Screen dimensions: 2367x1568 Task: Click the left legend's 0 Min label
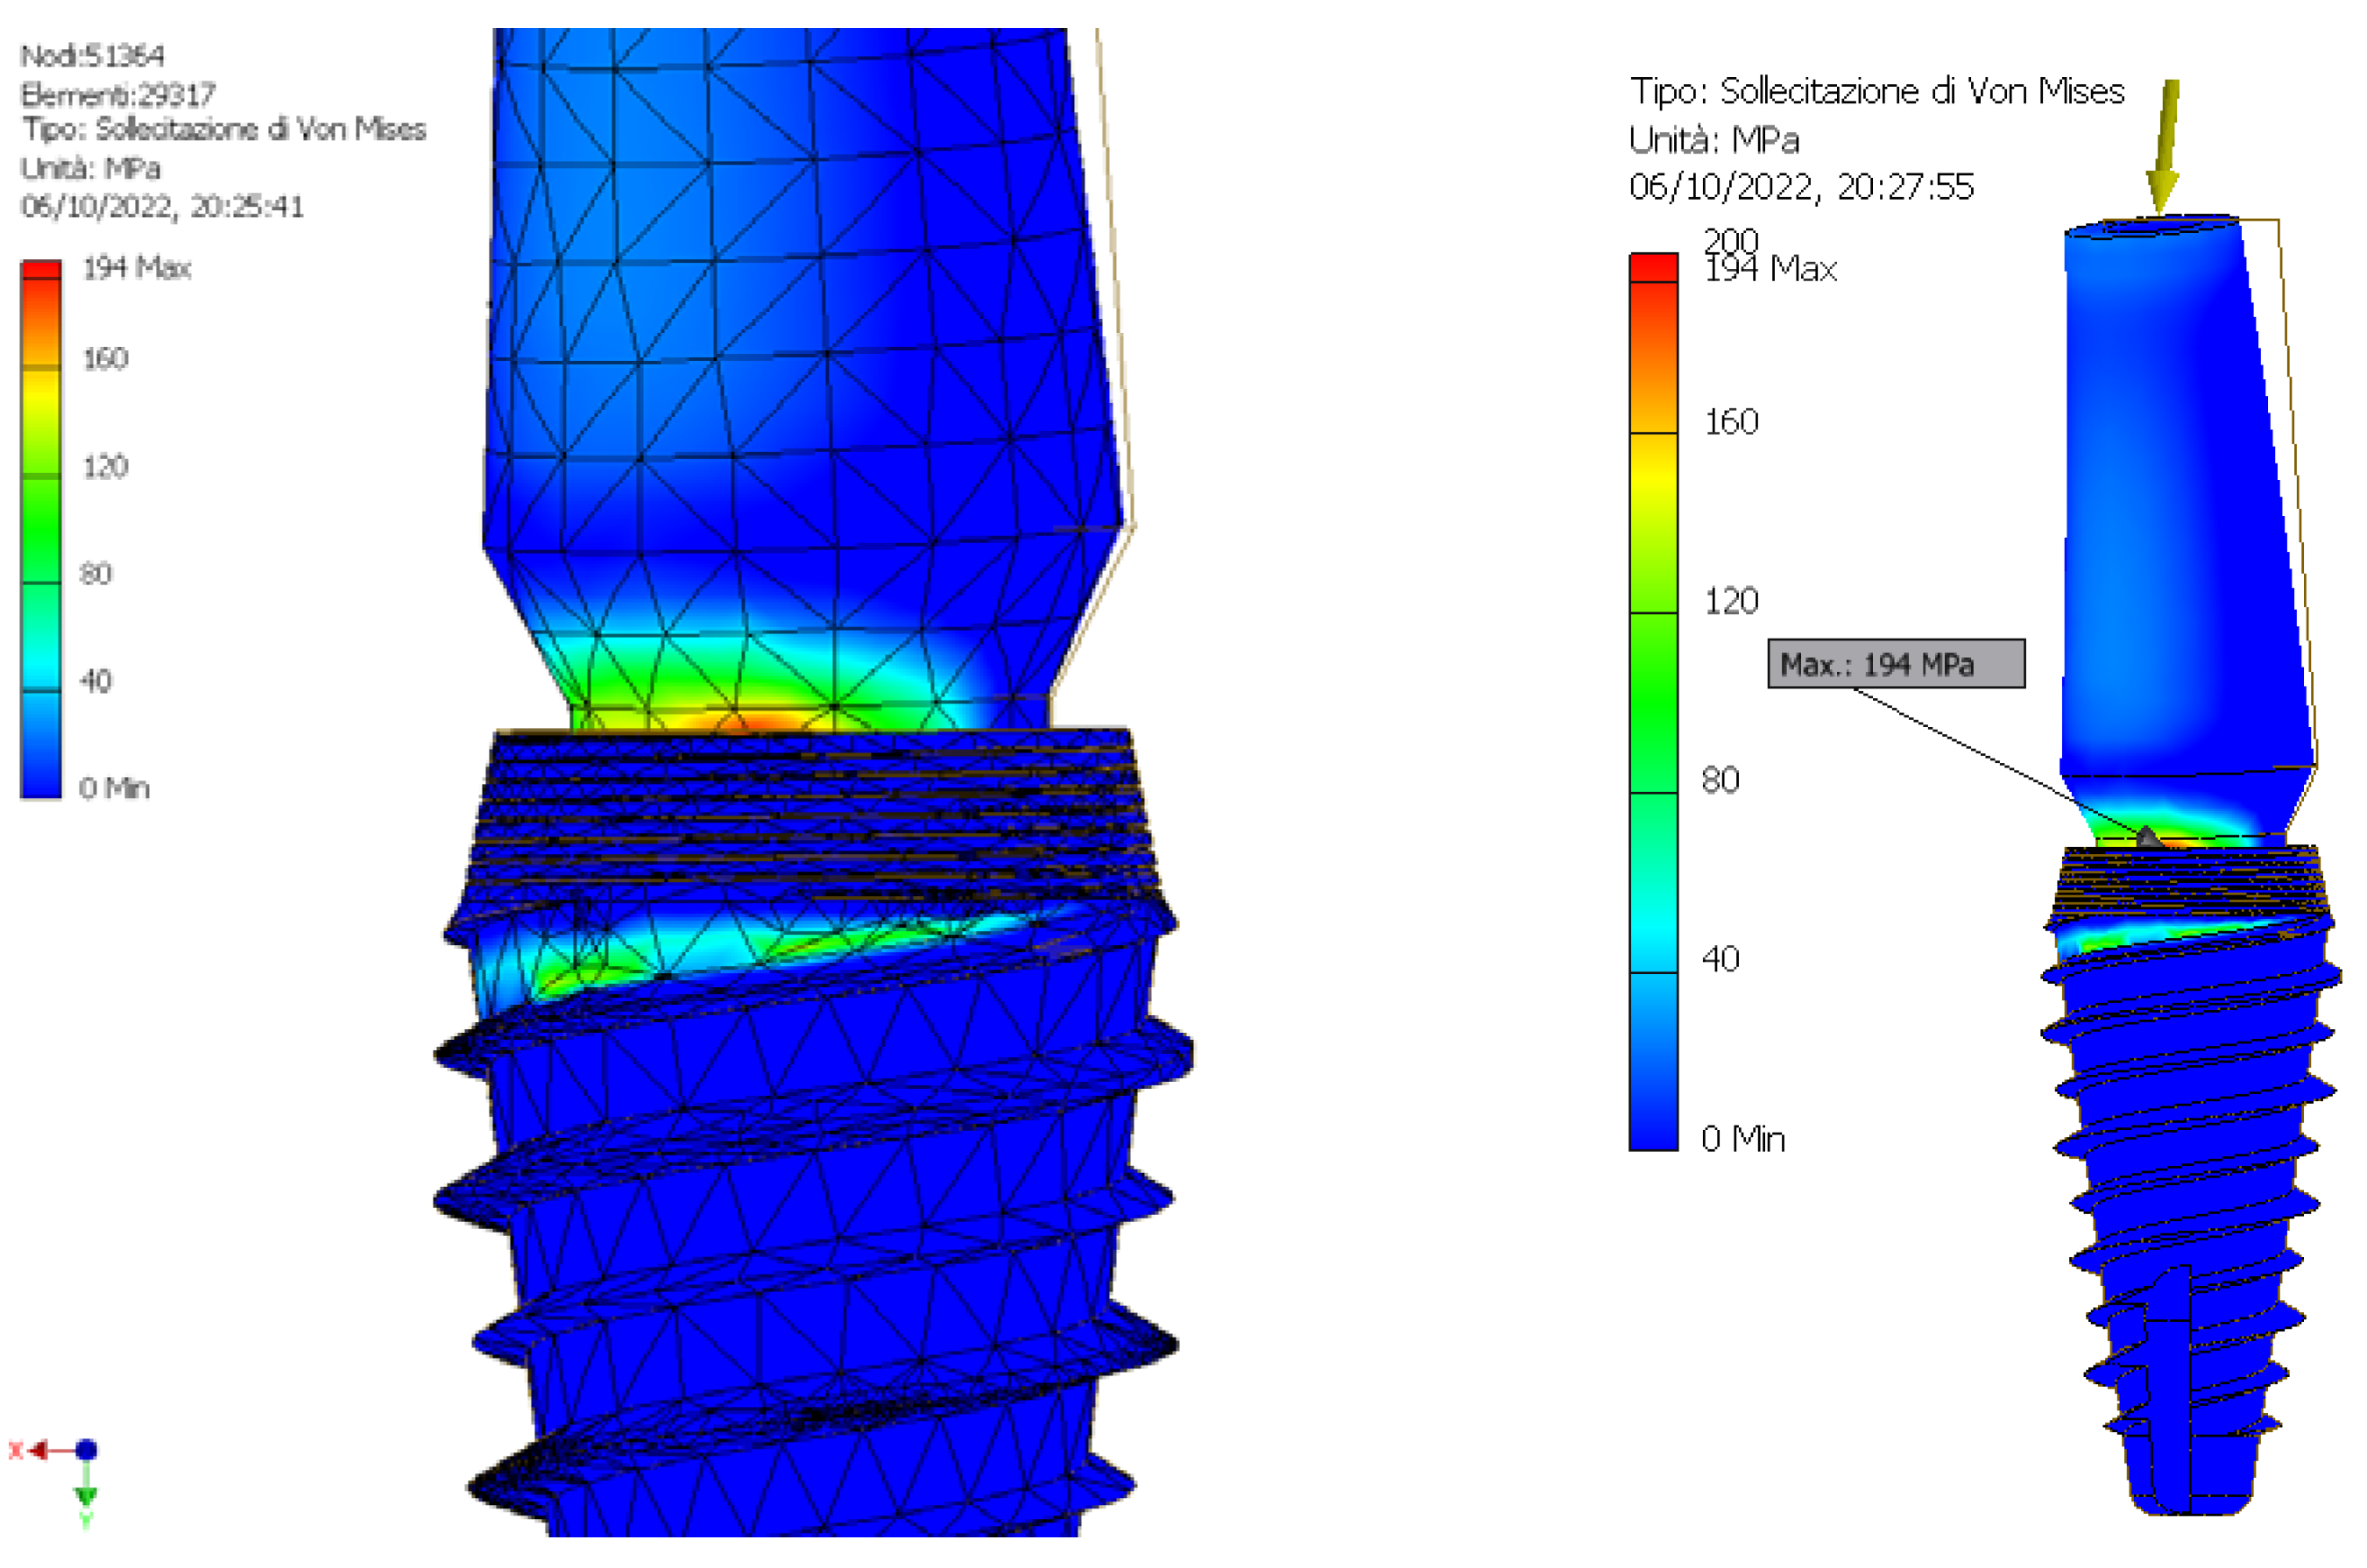(114, 788)
